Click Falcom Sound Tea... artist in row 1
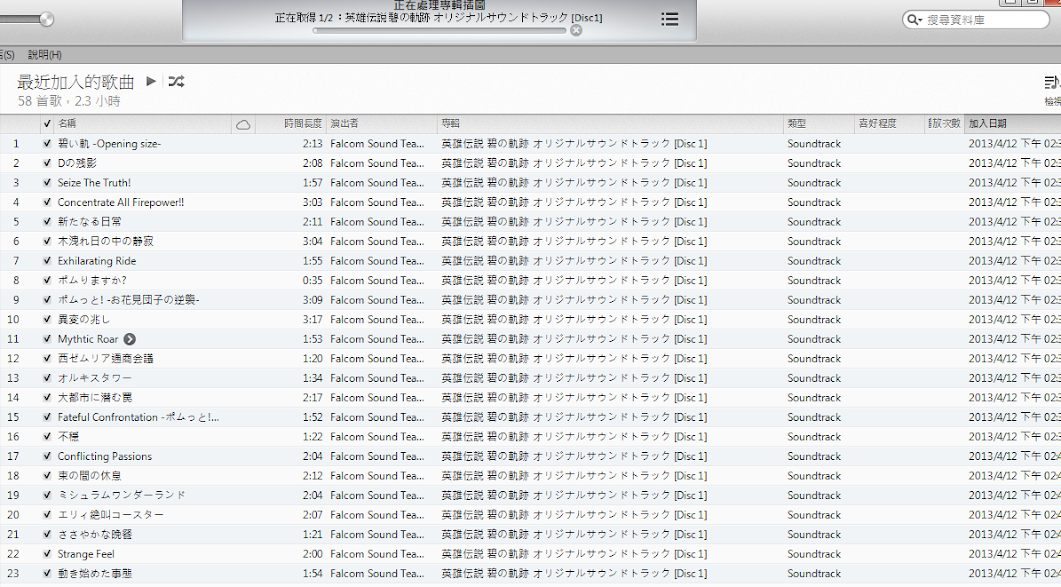Screen dimensions: 1061x587 click(x=377, y=144)
